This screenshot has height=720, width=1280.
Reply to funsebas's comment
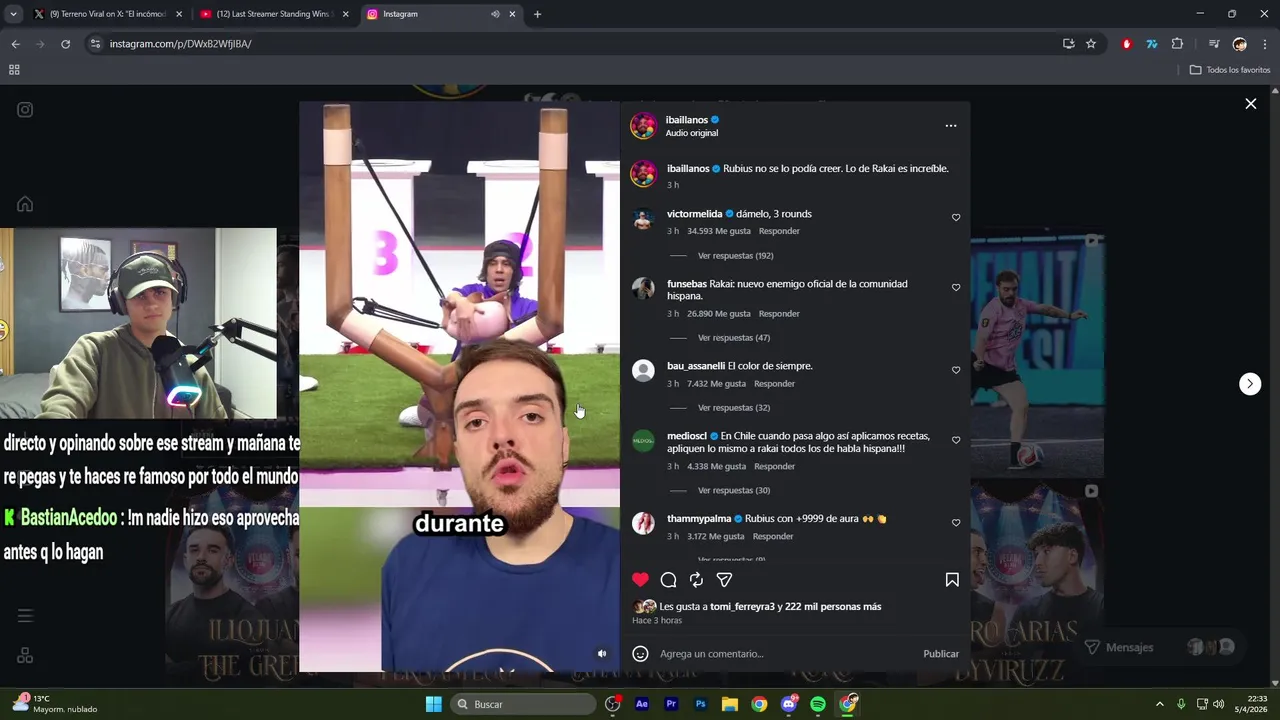(x=779, y=314)
